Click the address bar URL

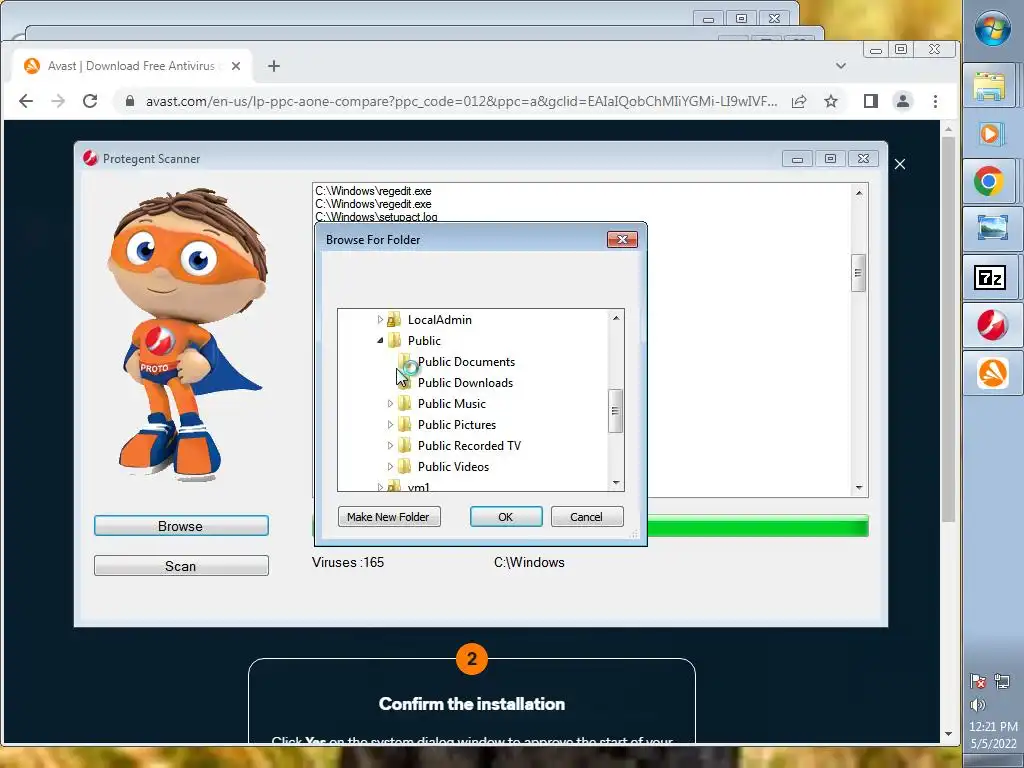click(461, 101)
